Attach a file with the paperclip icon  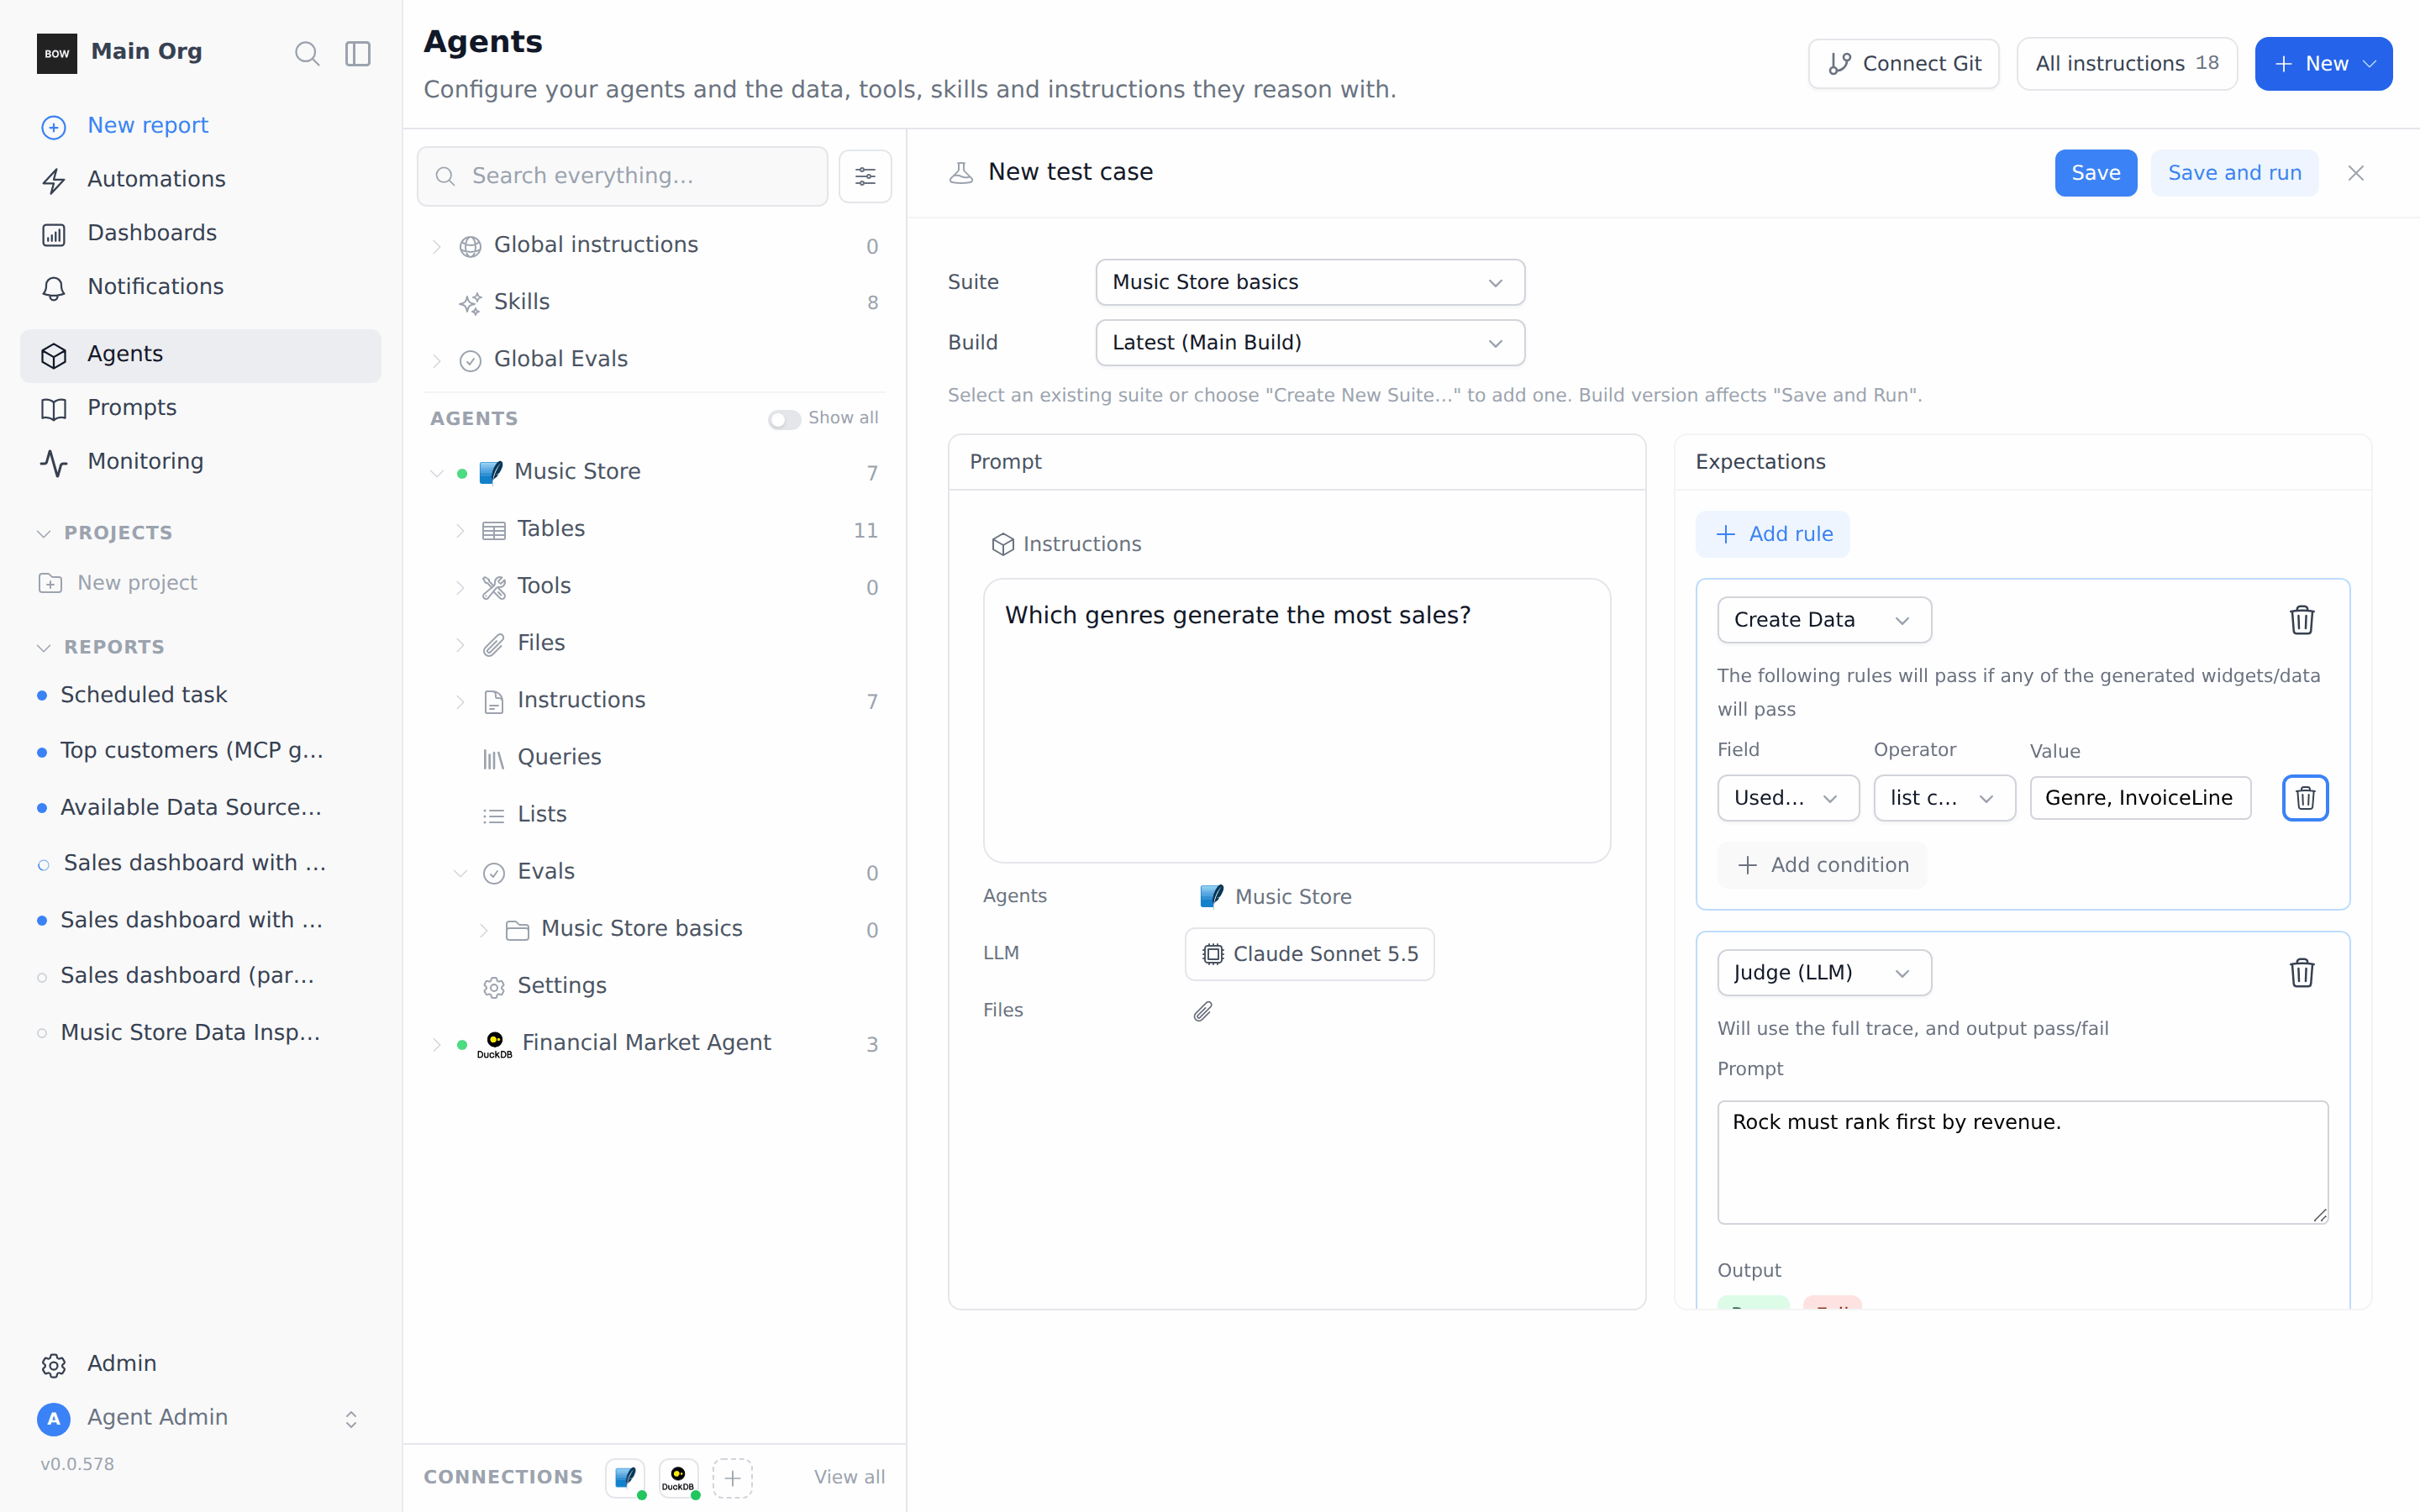point(1203,1011)
